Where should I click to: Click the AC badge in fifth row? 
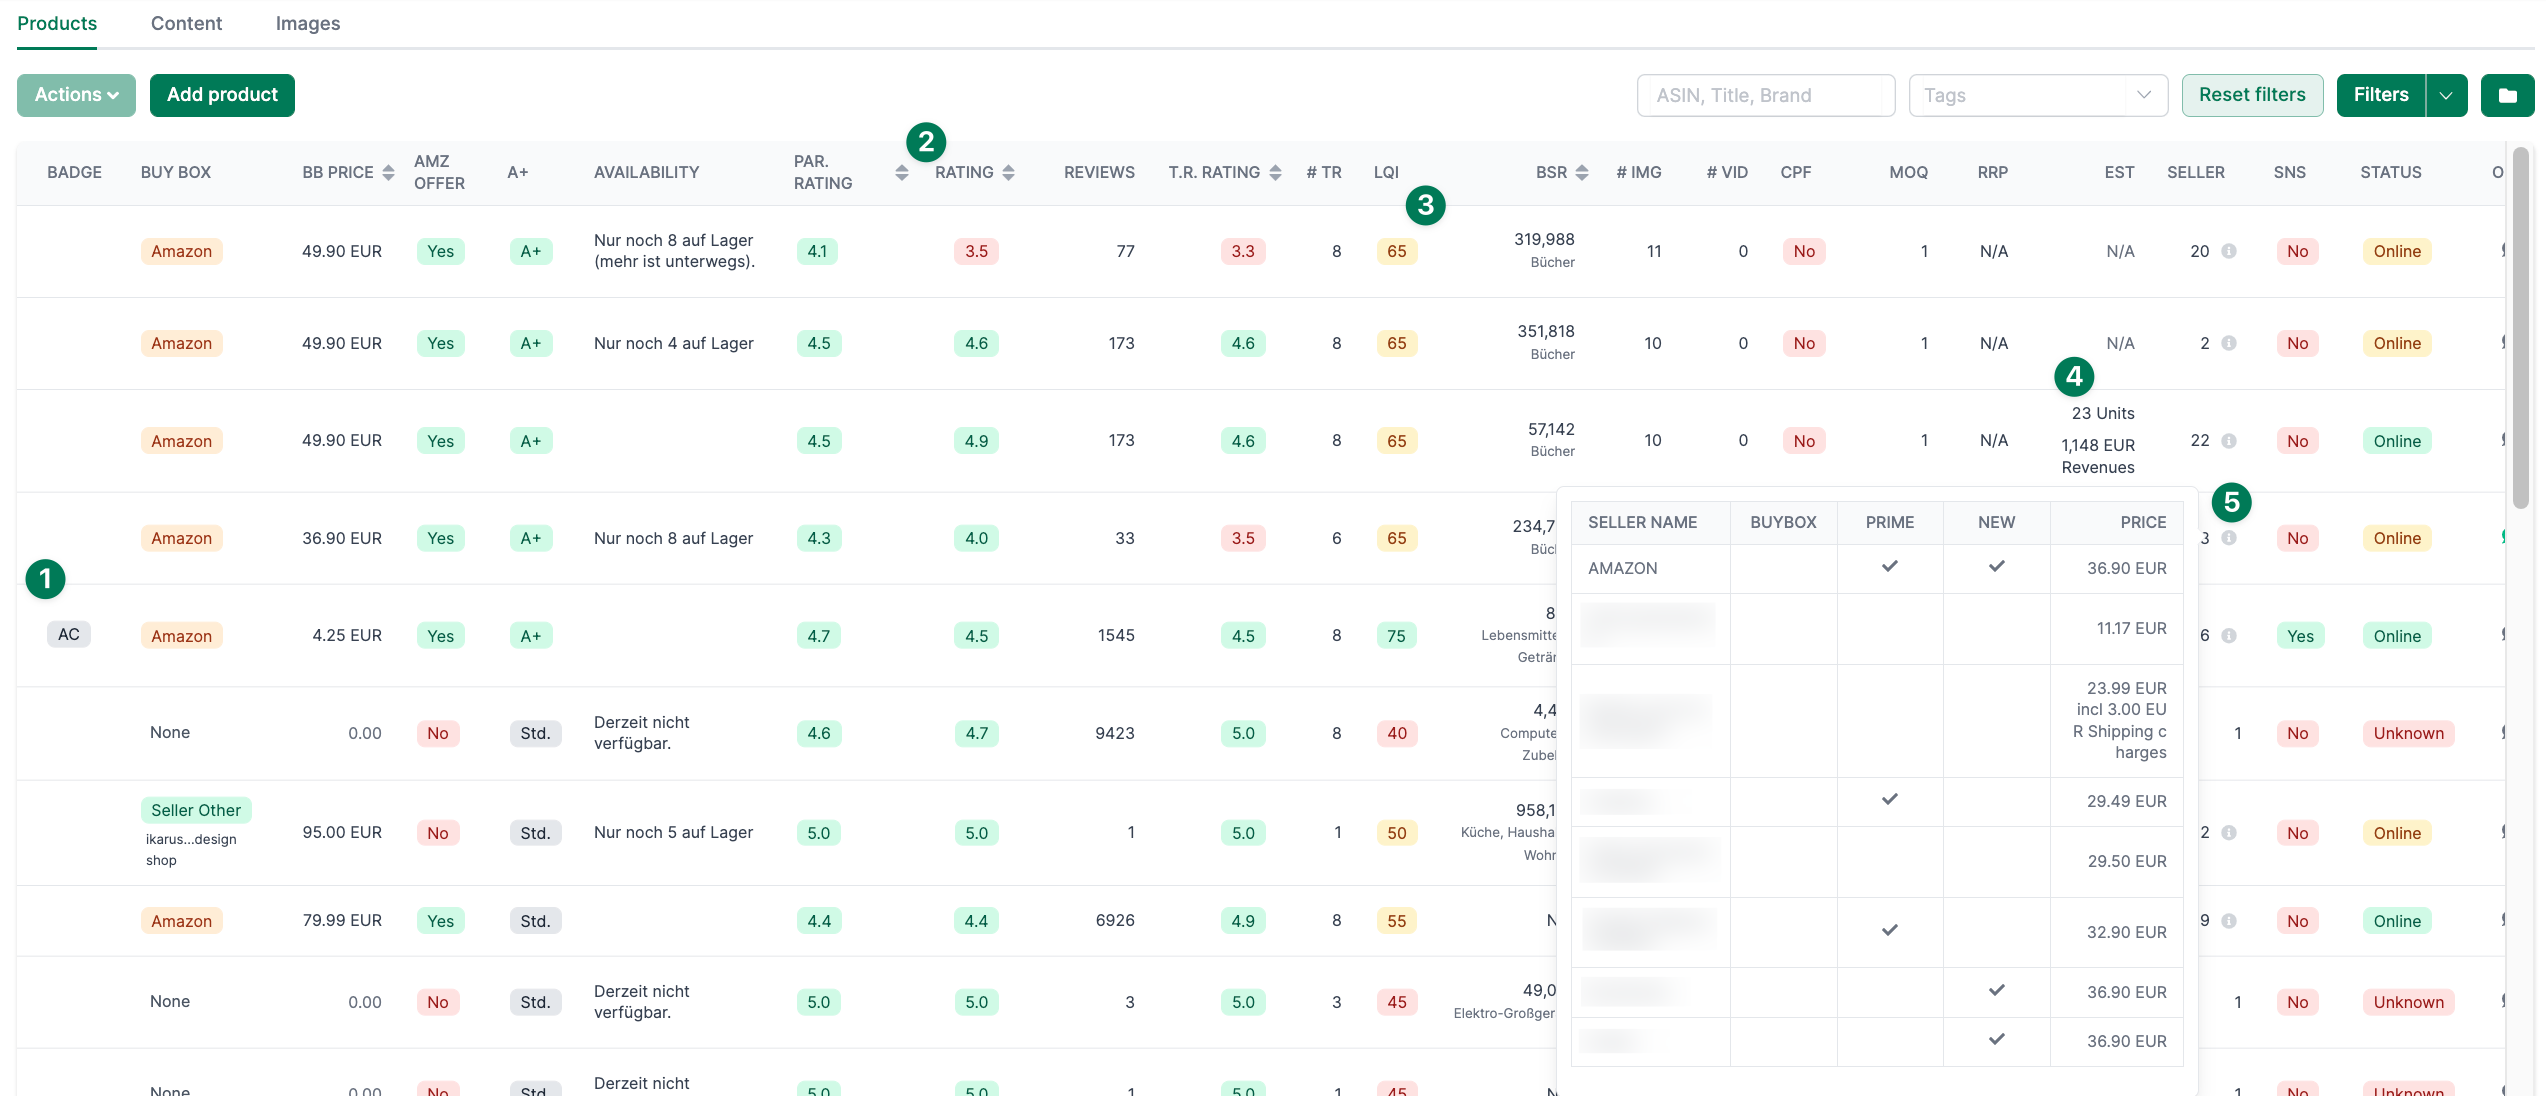pos(69,634)
